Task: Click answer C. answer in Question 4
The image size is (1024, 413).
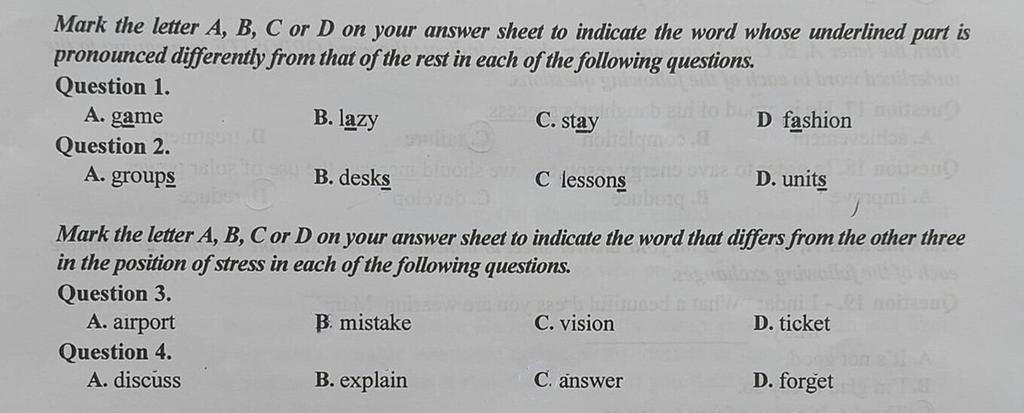Action: [x=578, y=381]
